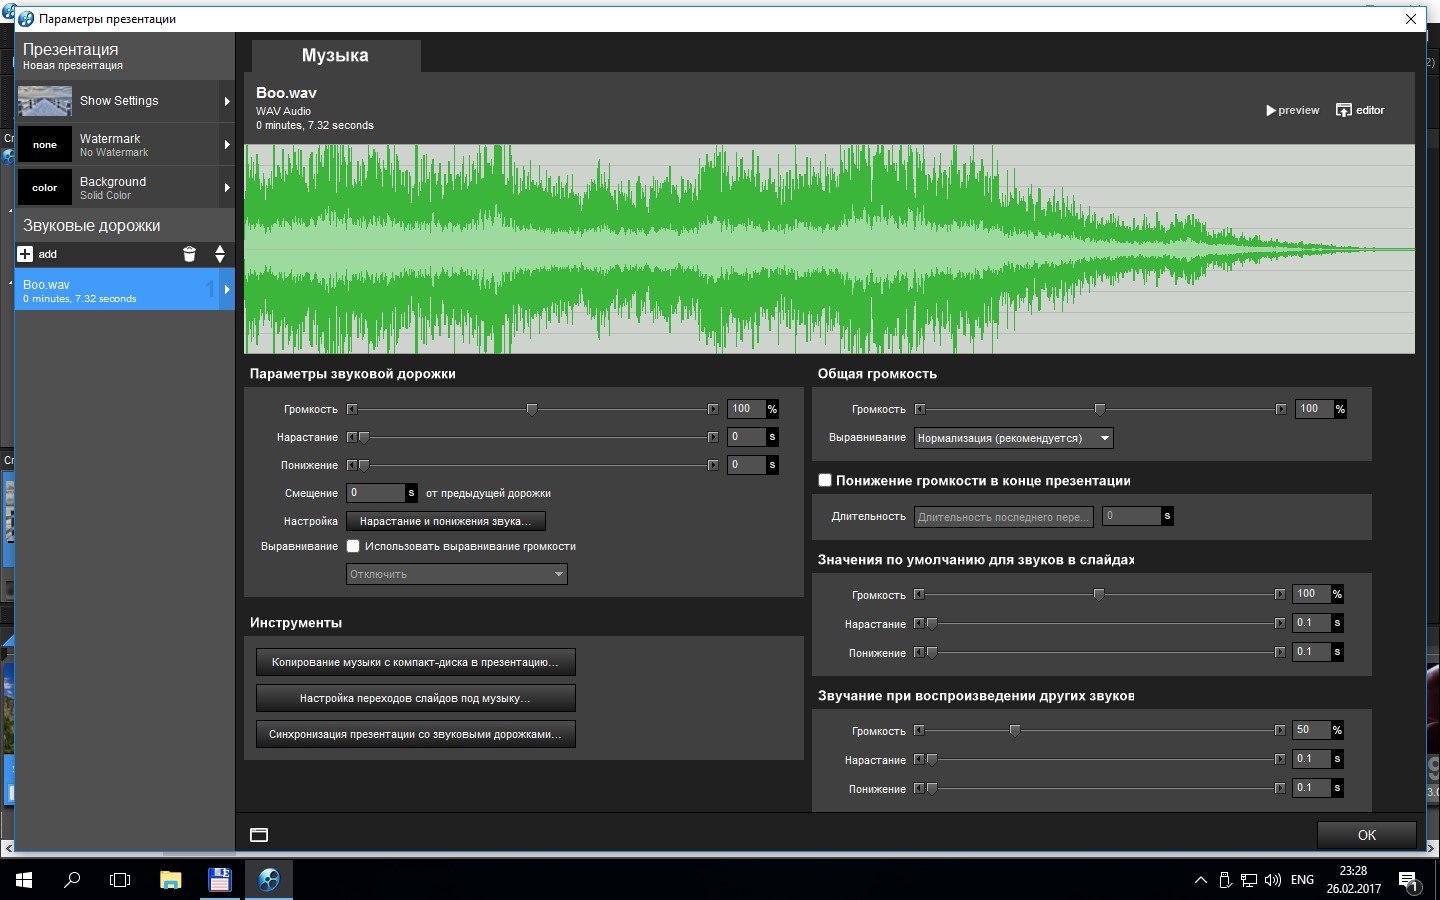The width and height of the screenshot is (1440, 900).
Task: Click the track reorder up-down arrows icon
Action: tap(220, 254)
